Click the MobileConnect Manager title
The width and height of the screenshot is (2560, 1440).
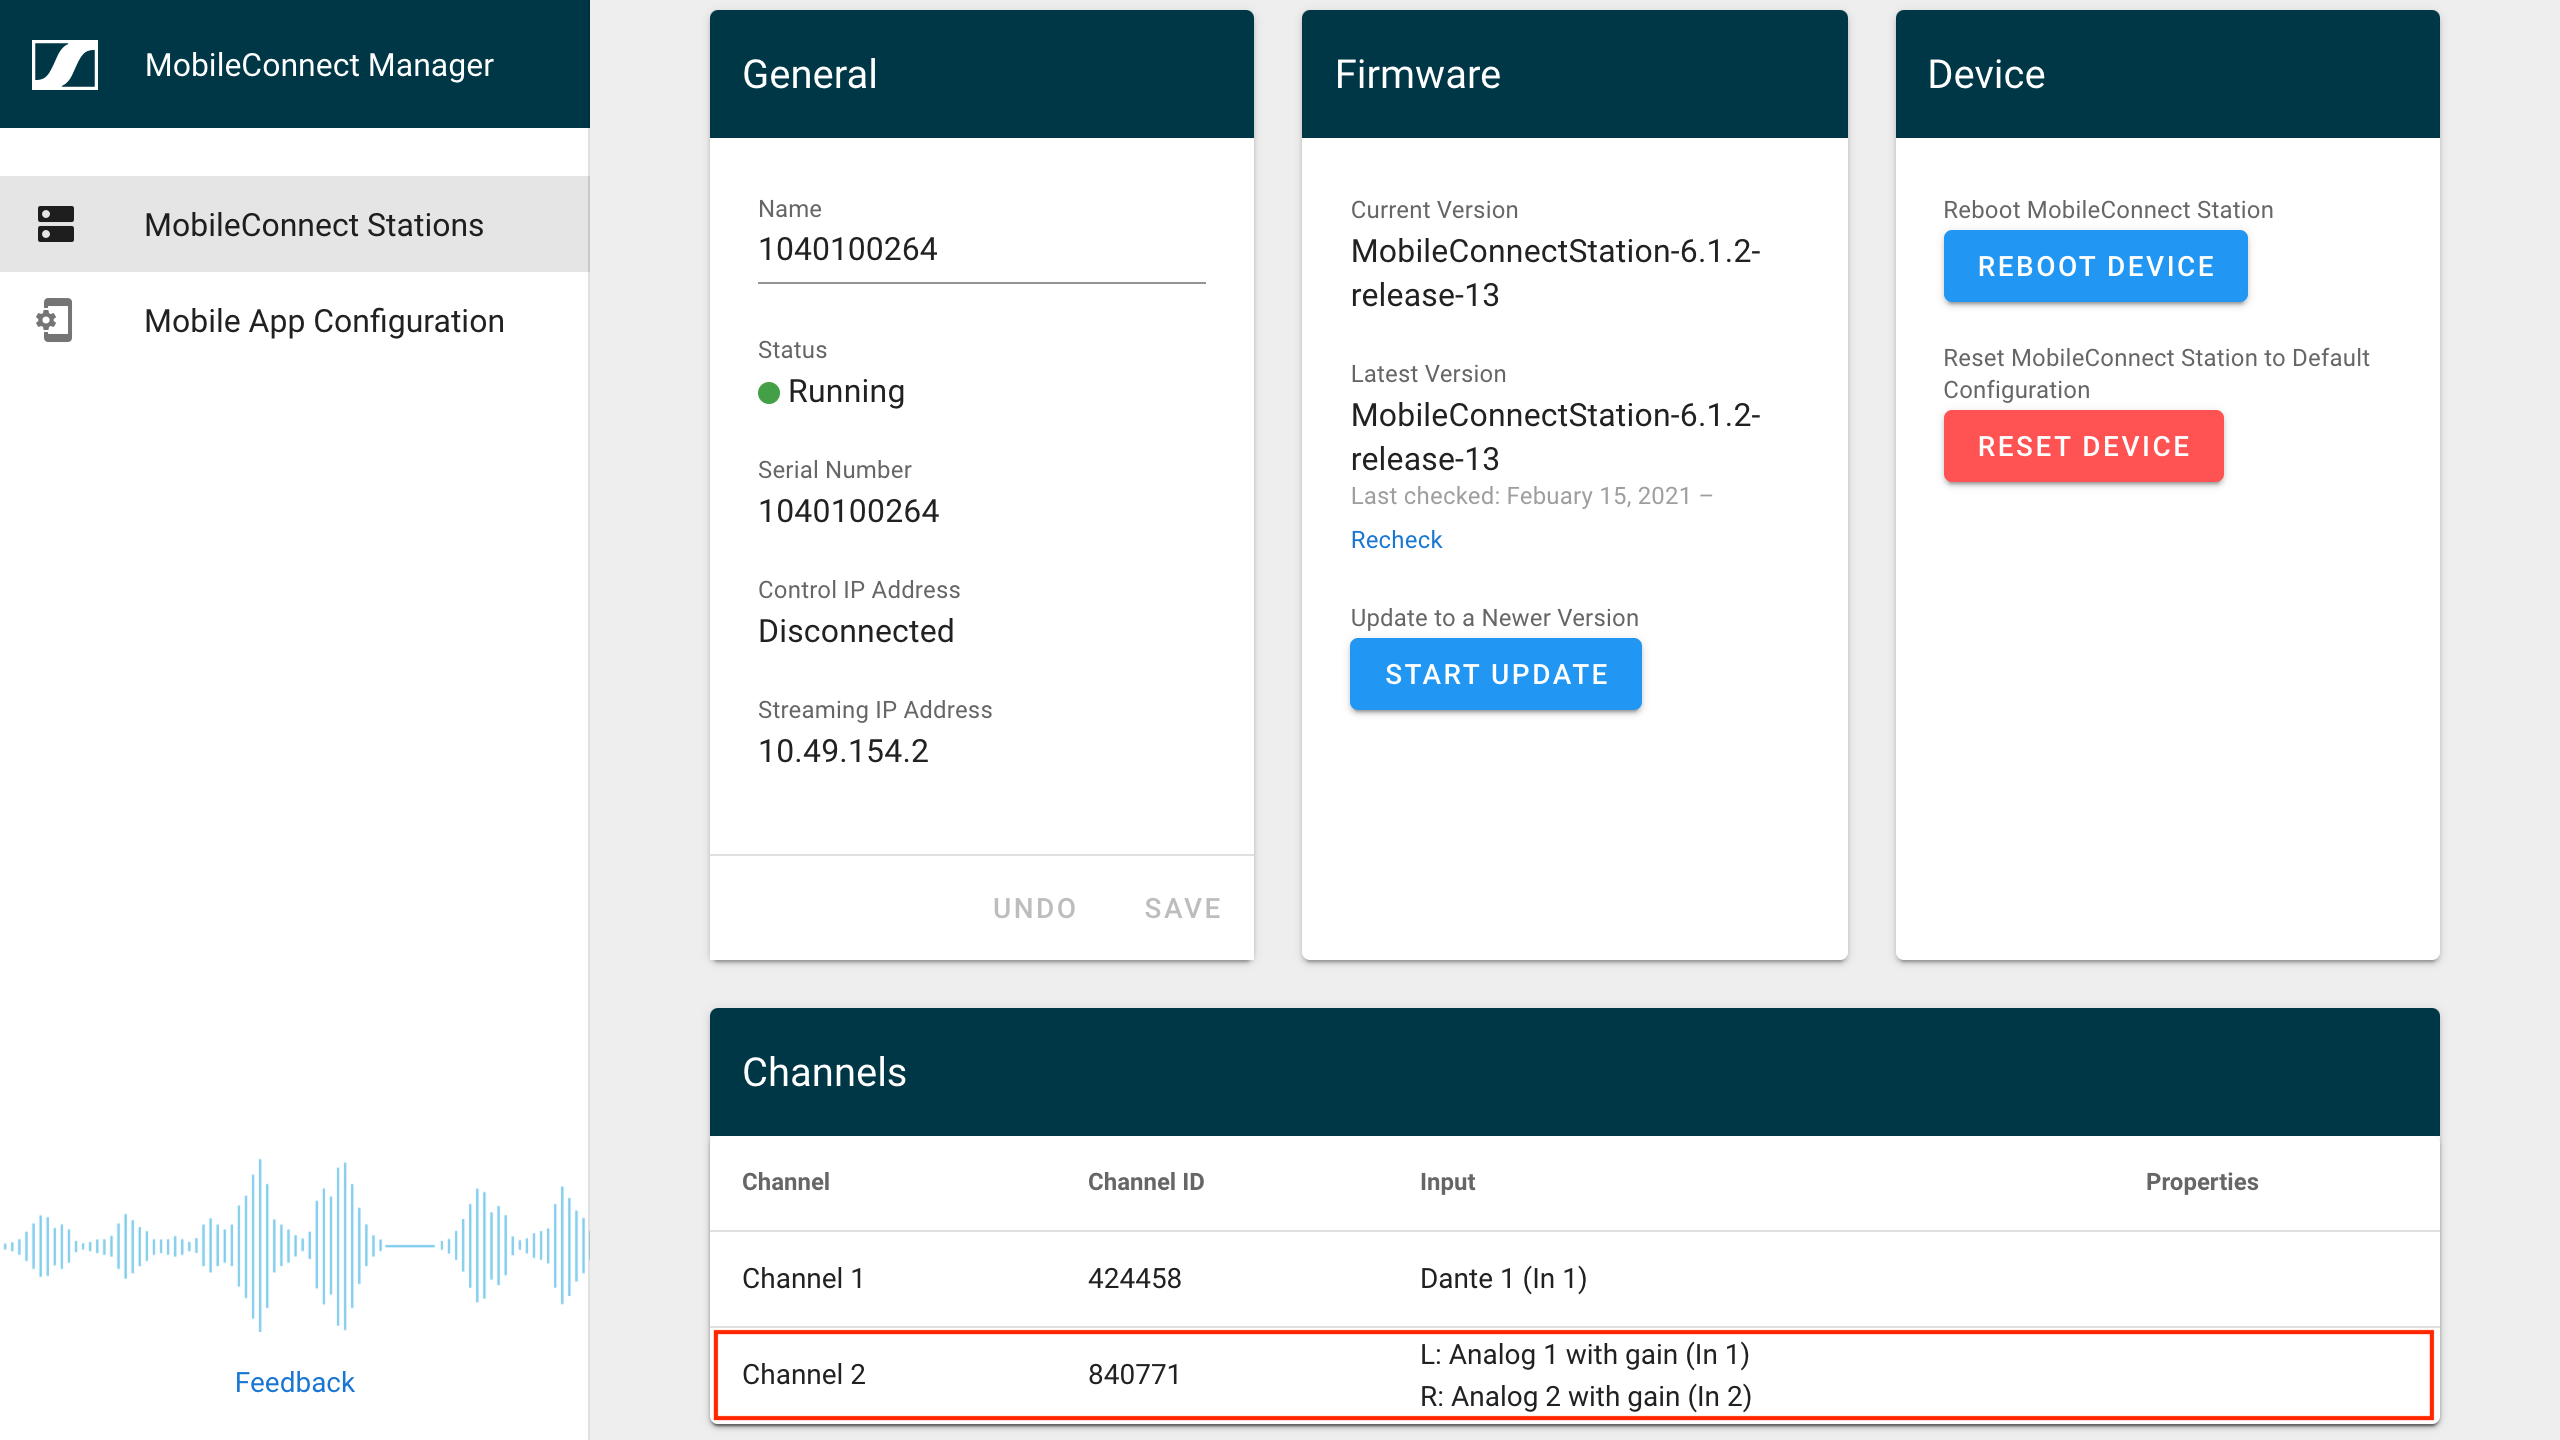[319, 65]
